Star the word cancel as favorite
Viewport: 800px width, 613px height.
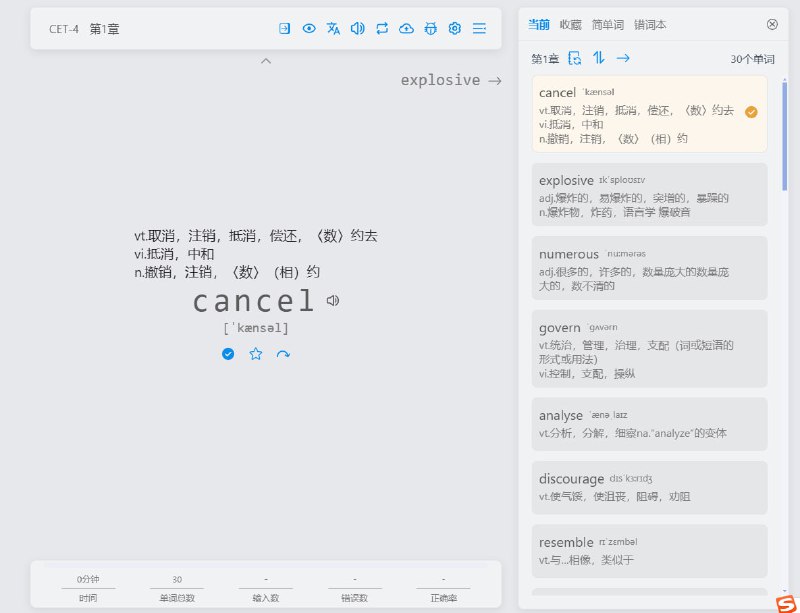[x=255, y=354]
